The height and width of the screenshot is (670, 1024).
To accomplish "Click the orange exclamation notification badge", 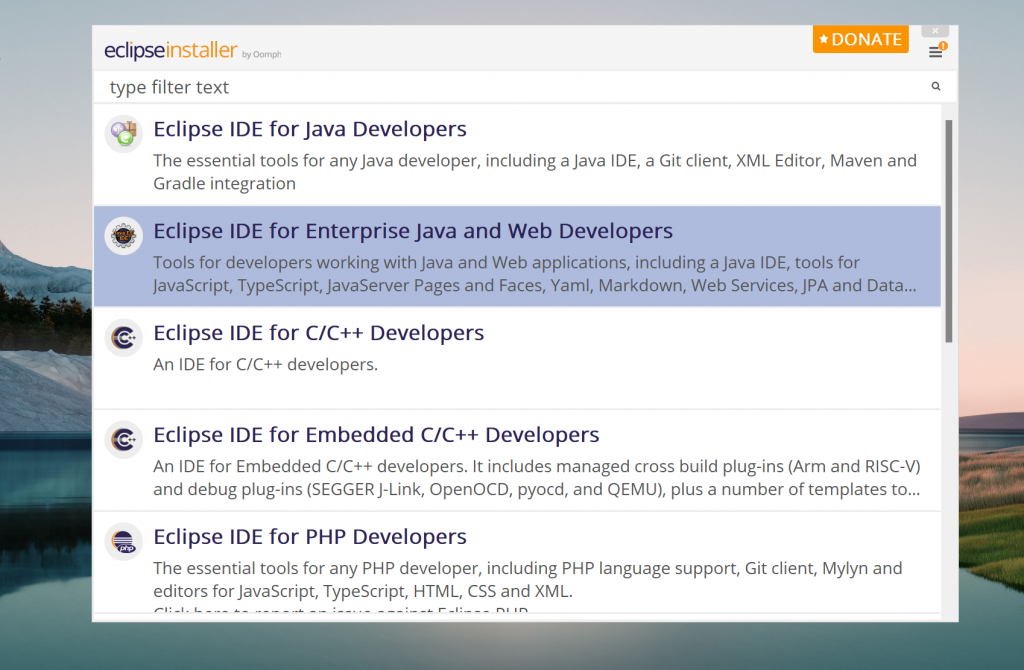I will point(944,45).
